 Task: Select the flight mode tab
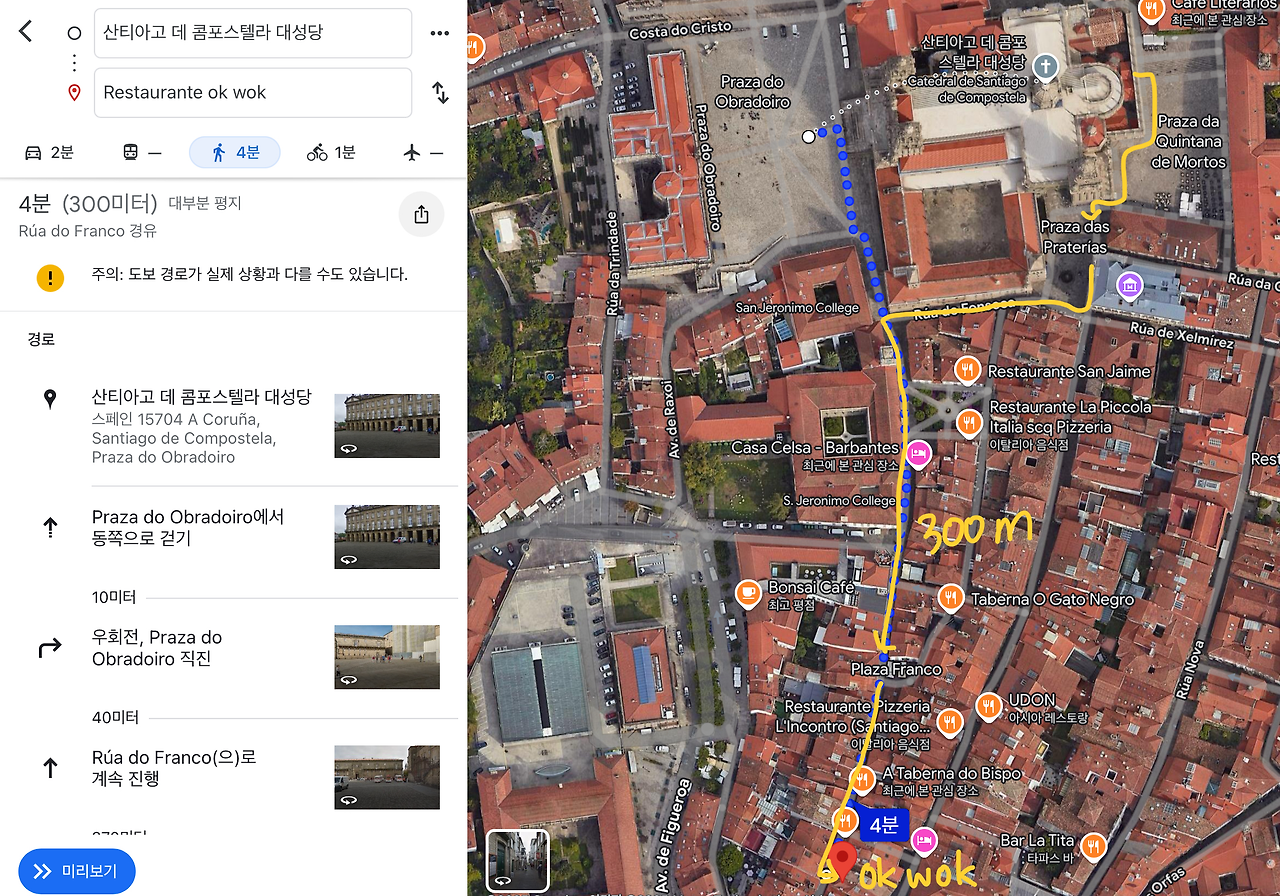422,152
